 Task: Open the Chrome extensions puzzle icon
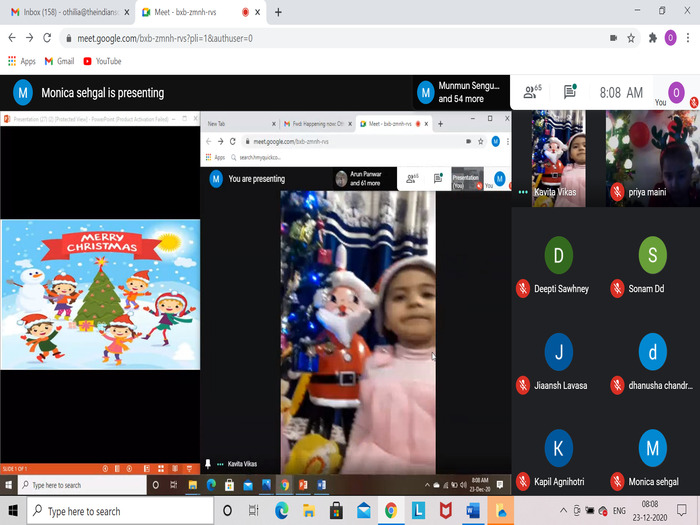click(653, 38)
